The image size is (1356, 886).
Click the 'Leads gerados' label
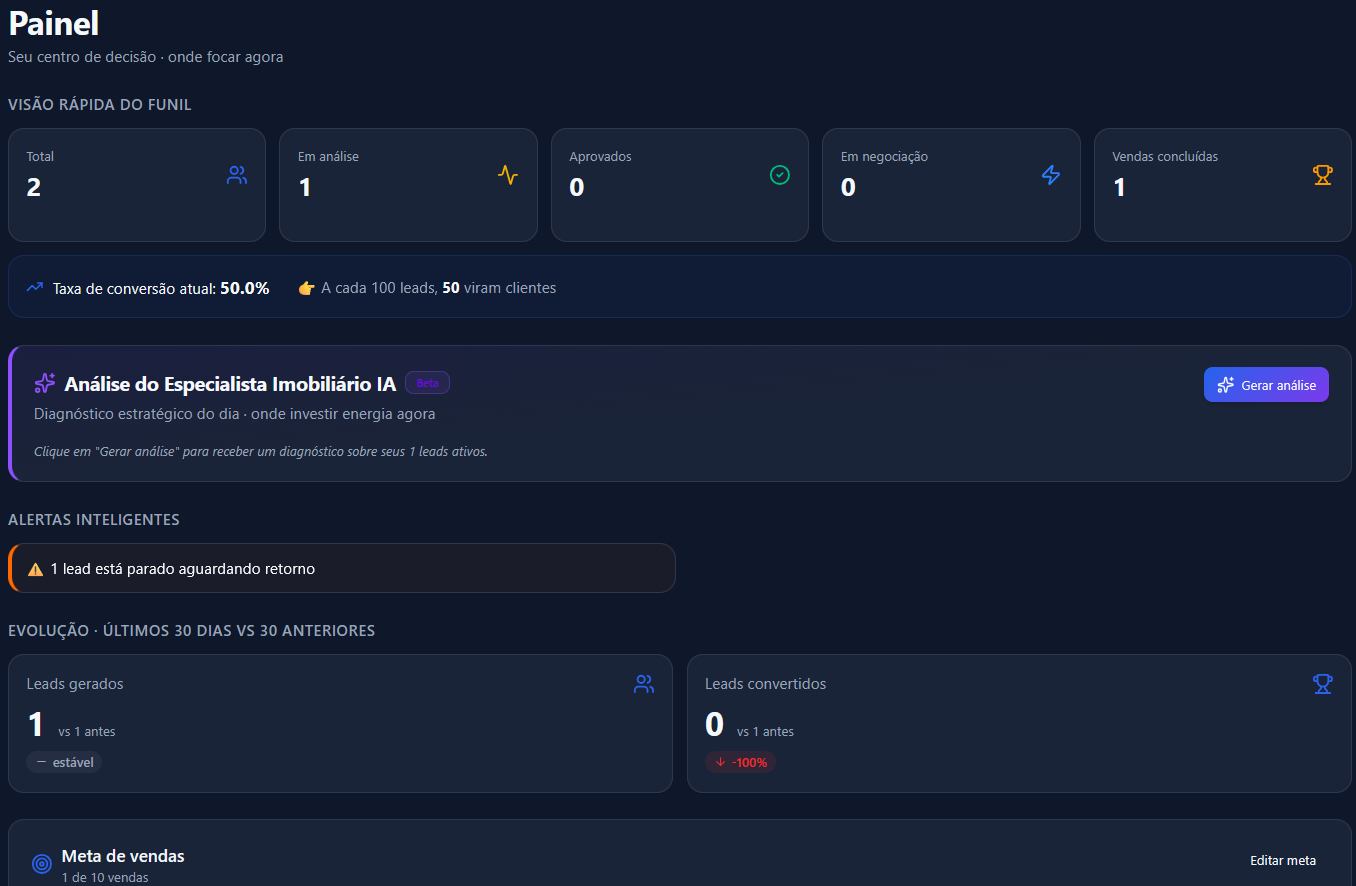[75, 684]
